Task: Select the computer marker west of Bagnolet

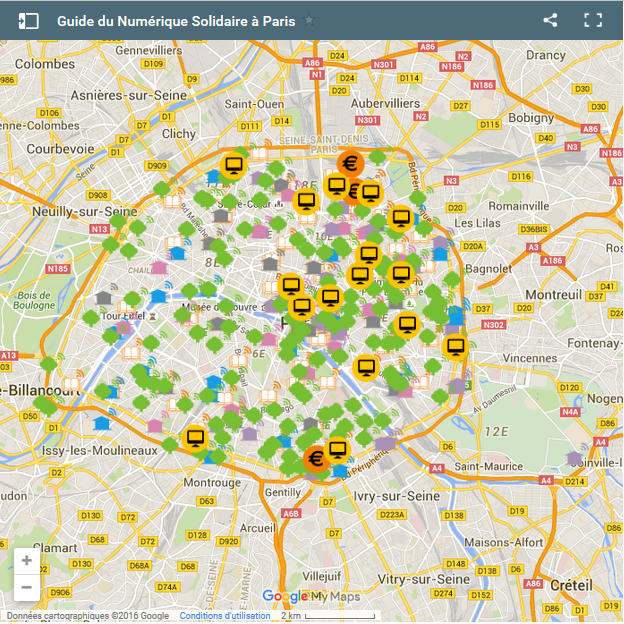Action: point(401,273)
